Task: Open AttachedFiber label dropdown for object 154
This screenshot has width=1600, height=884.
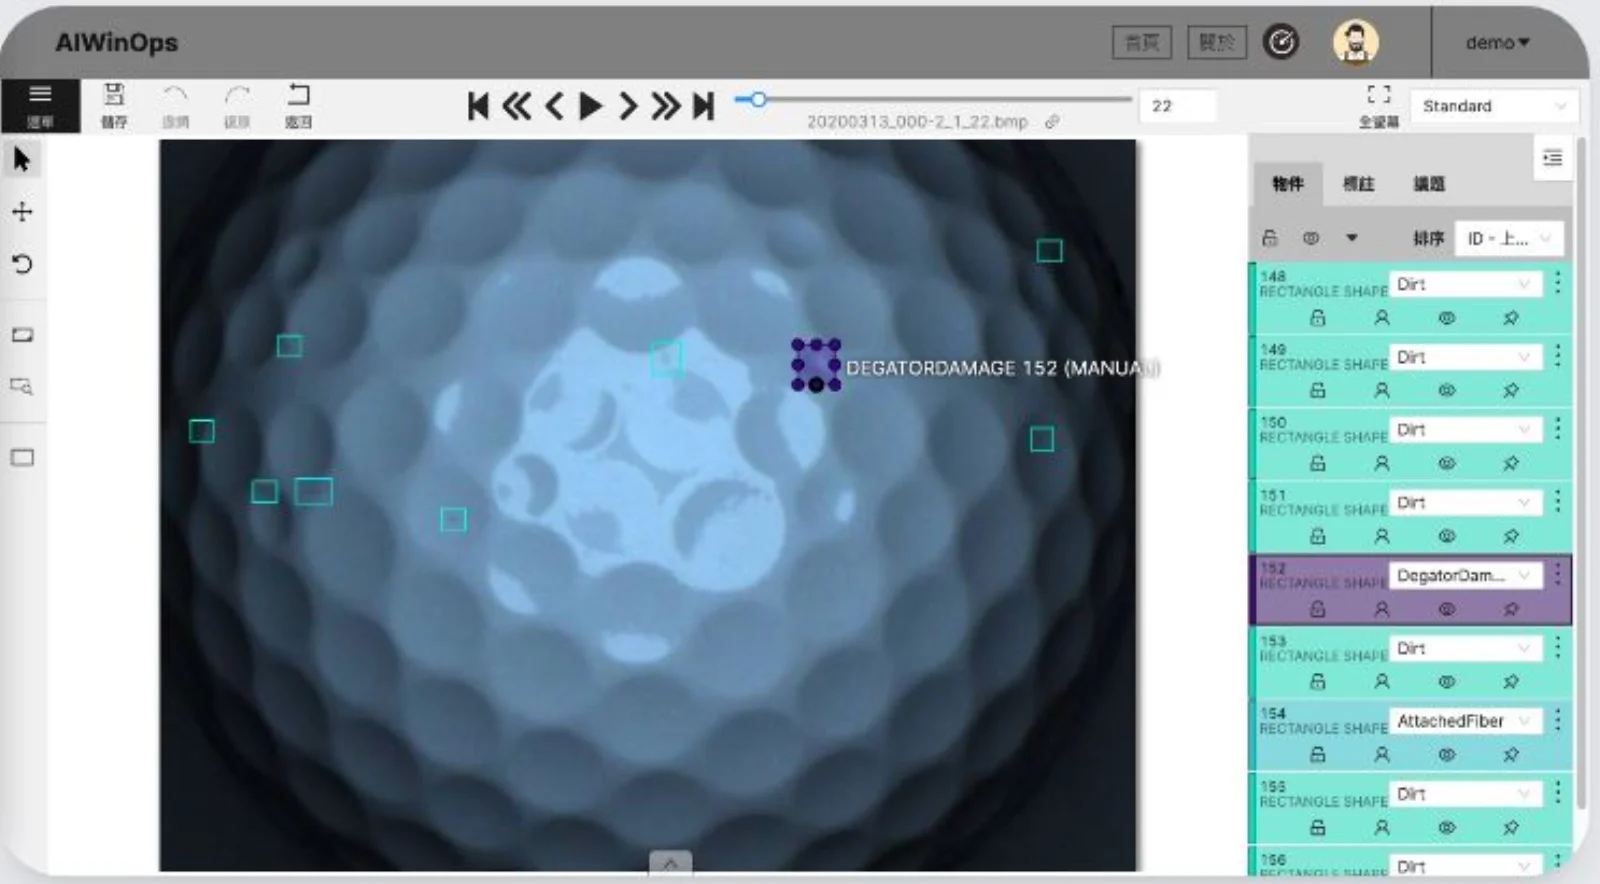Action: [1464, 721]
